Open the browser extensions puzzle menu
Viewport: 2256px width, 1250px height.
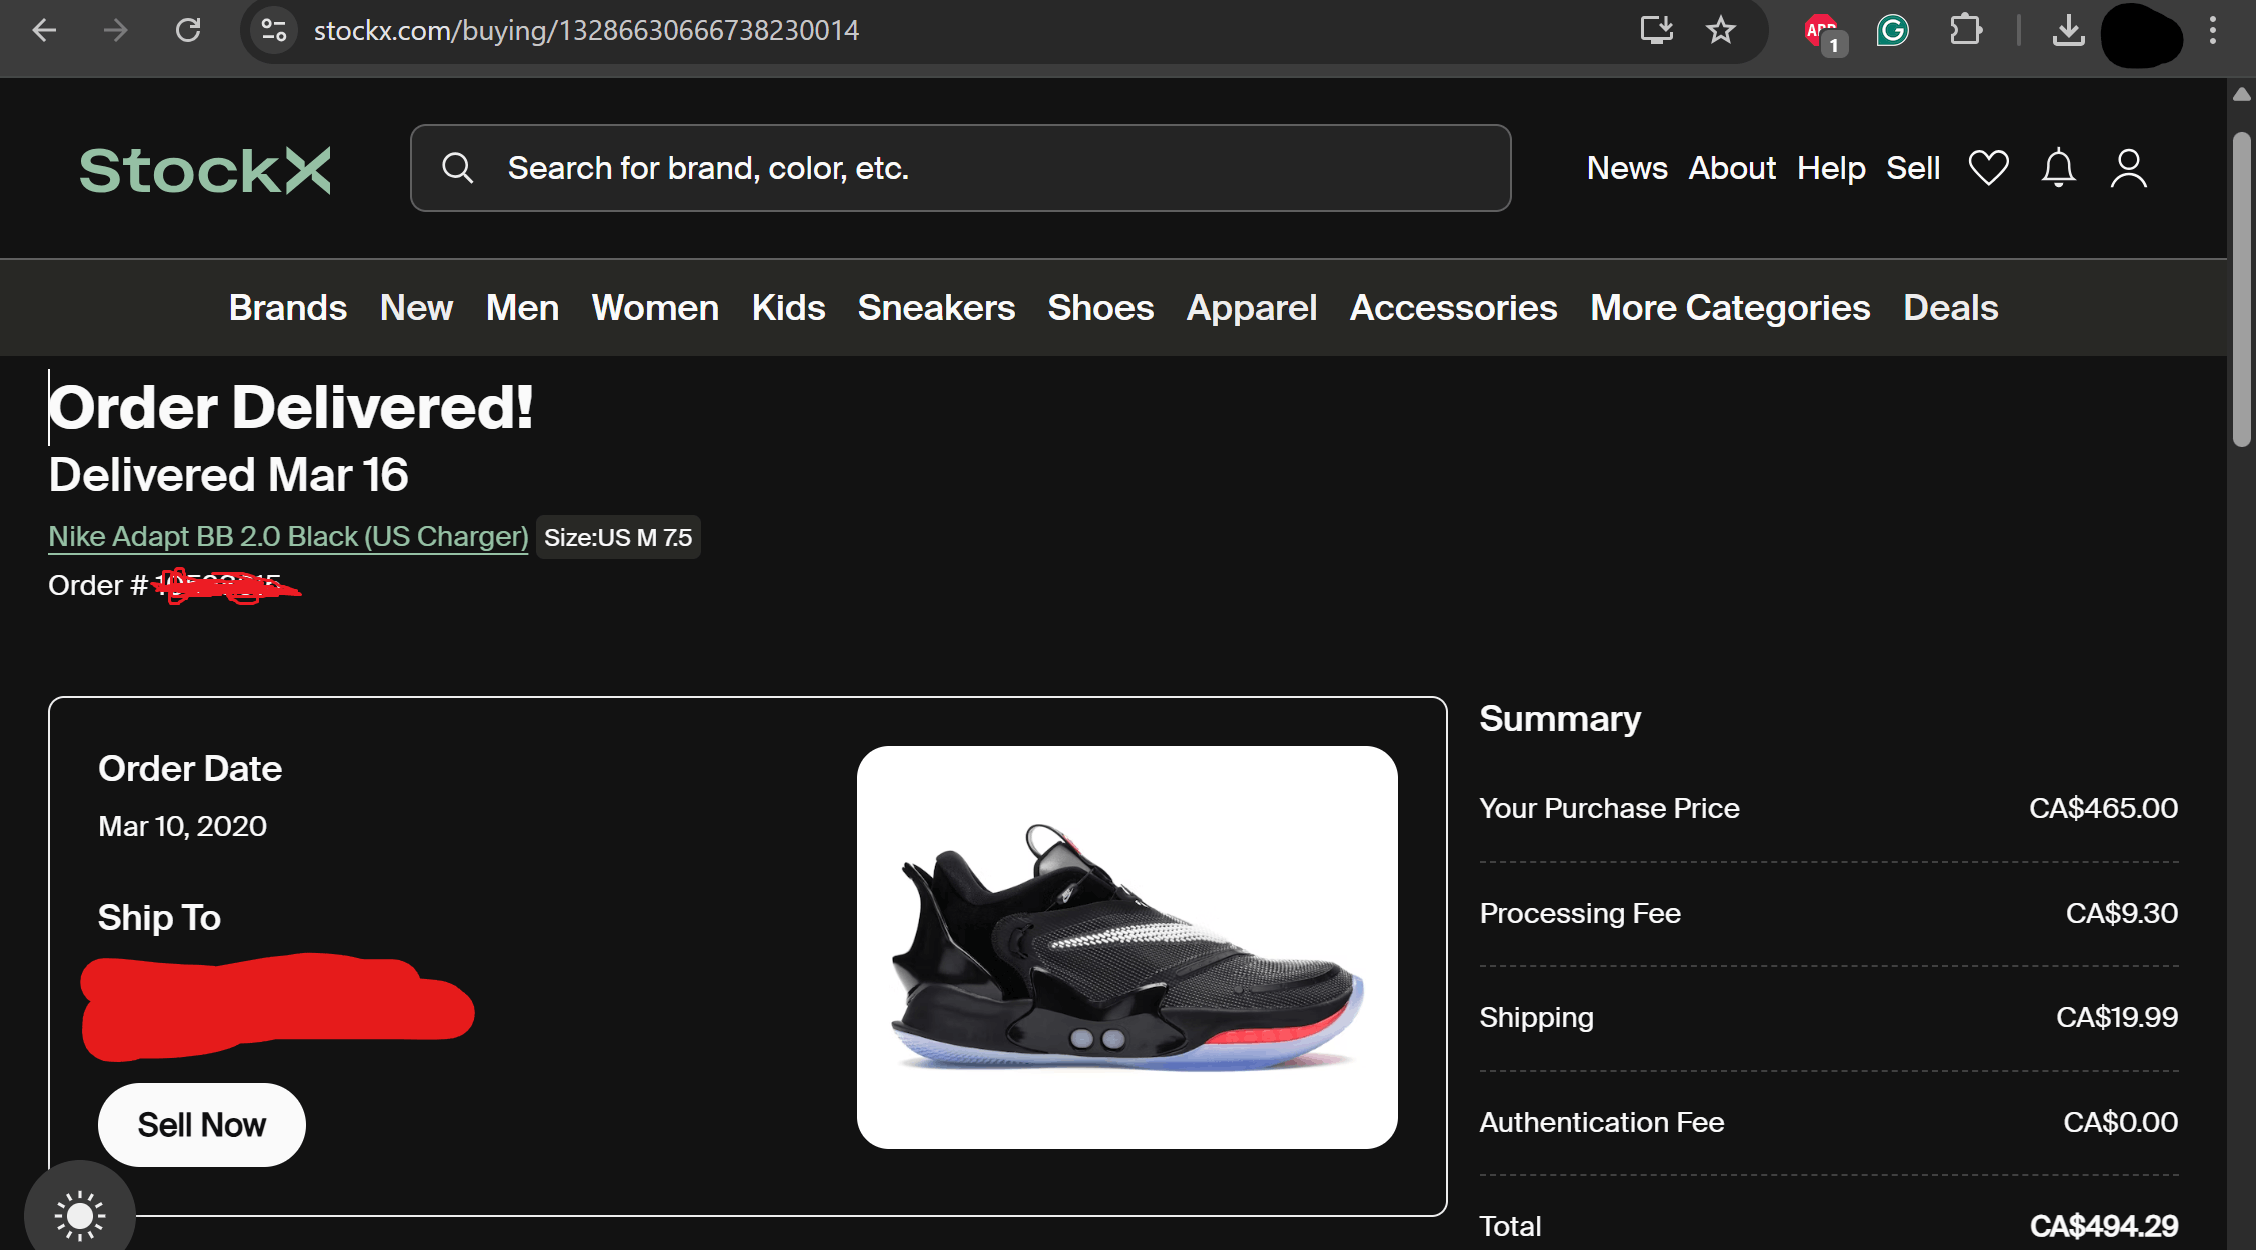click(1966, 30)
